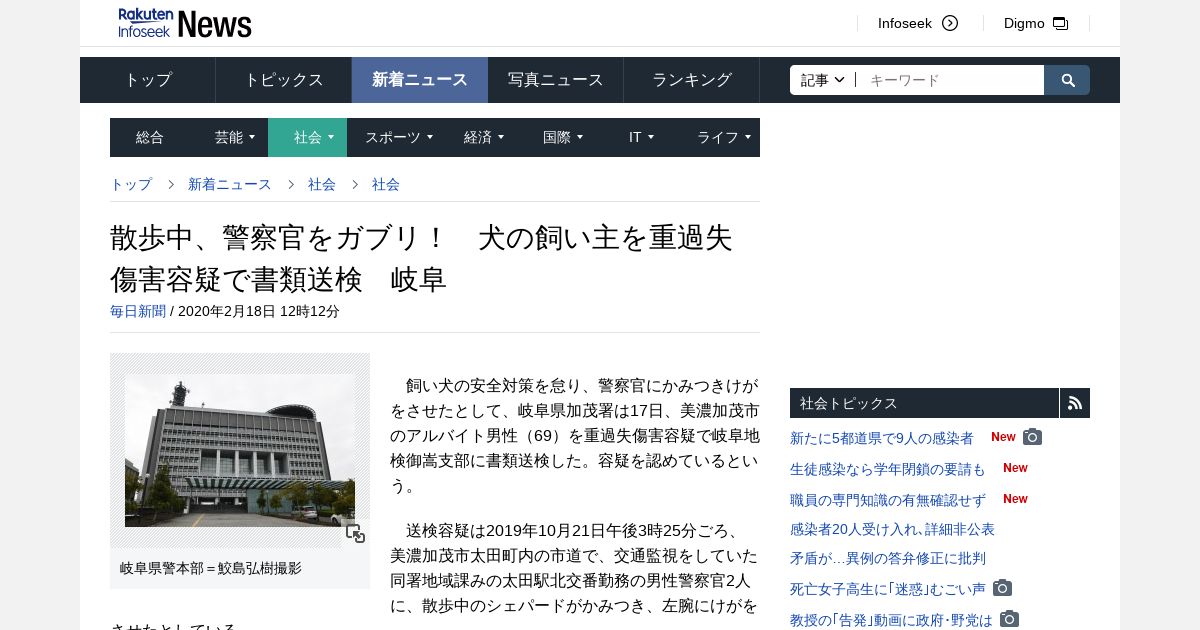Click camera icon beside 教授の「告発」動画 headline

pyautogui.click(x=1009, y=619)
